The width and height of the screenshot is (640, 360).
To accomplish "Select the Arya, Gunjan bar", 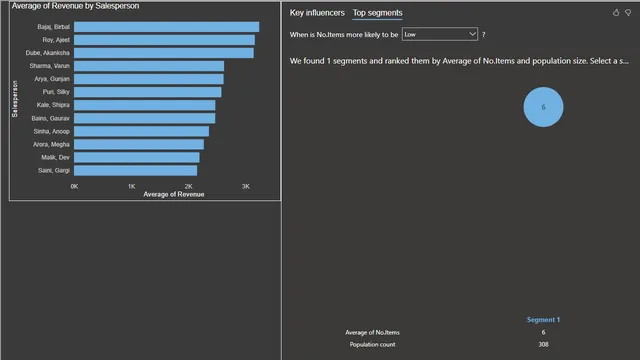I will (149, 79).
